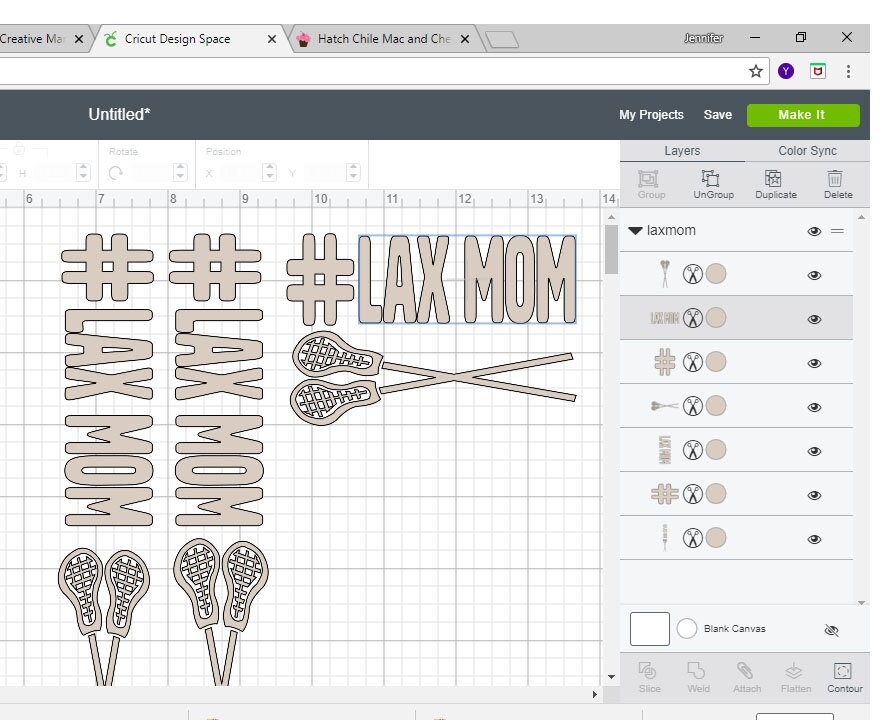Click the Slice icon

pyautogui.click(x=649, y=677)
